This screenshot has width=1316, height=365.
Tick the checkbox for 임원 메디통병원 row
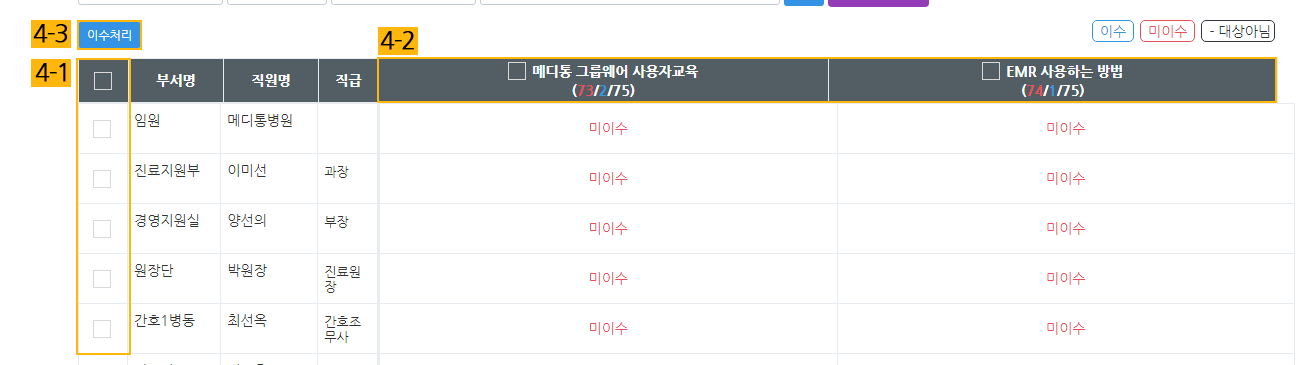click(x=102, y=129)
